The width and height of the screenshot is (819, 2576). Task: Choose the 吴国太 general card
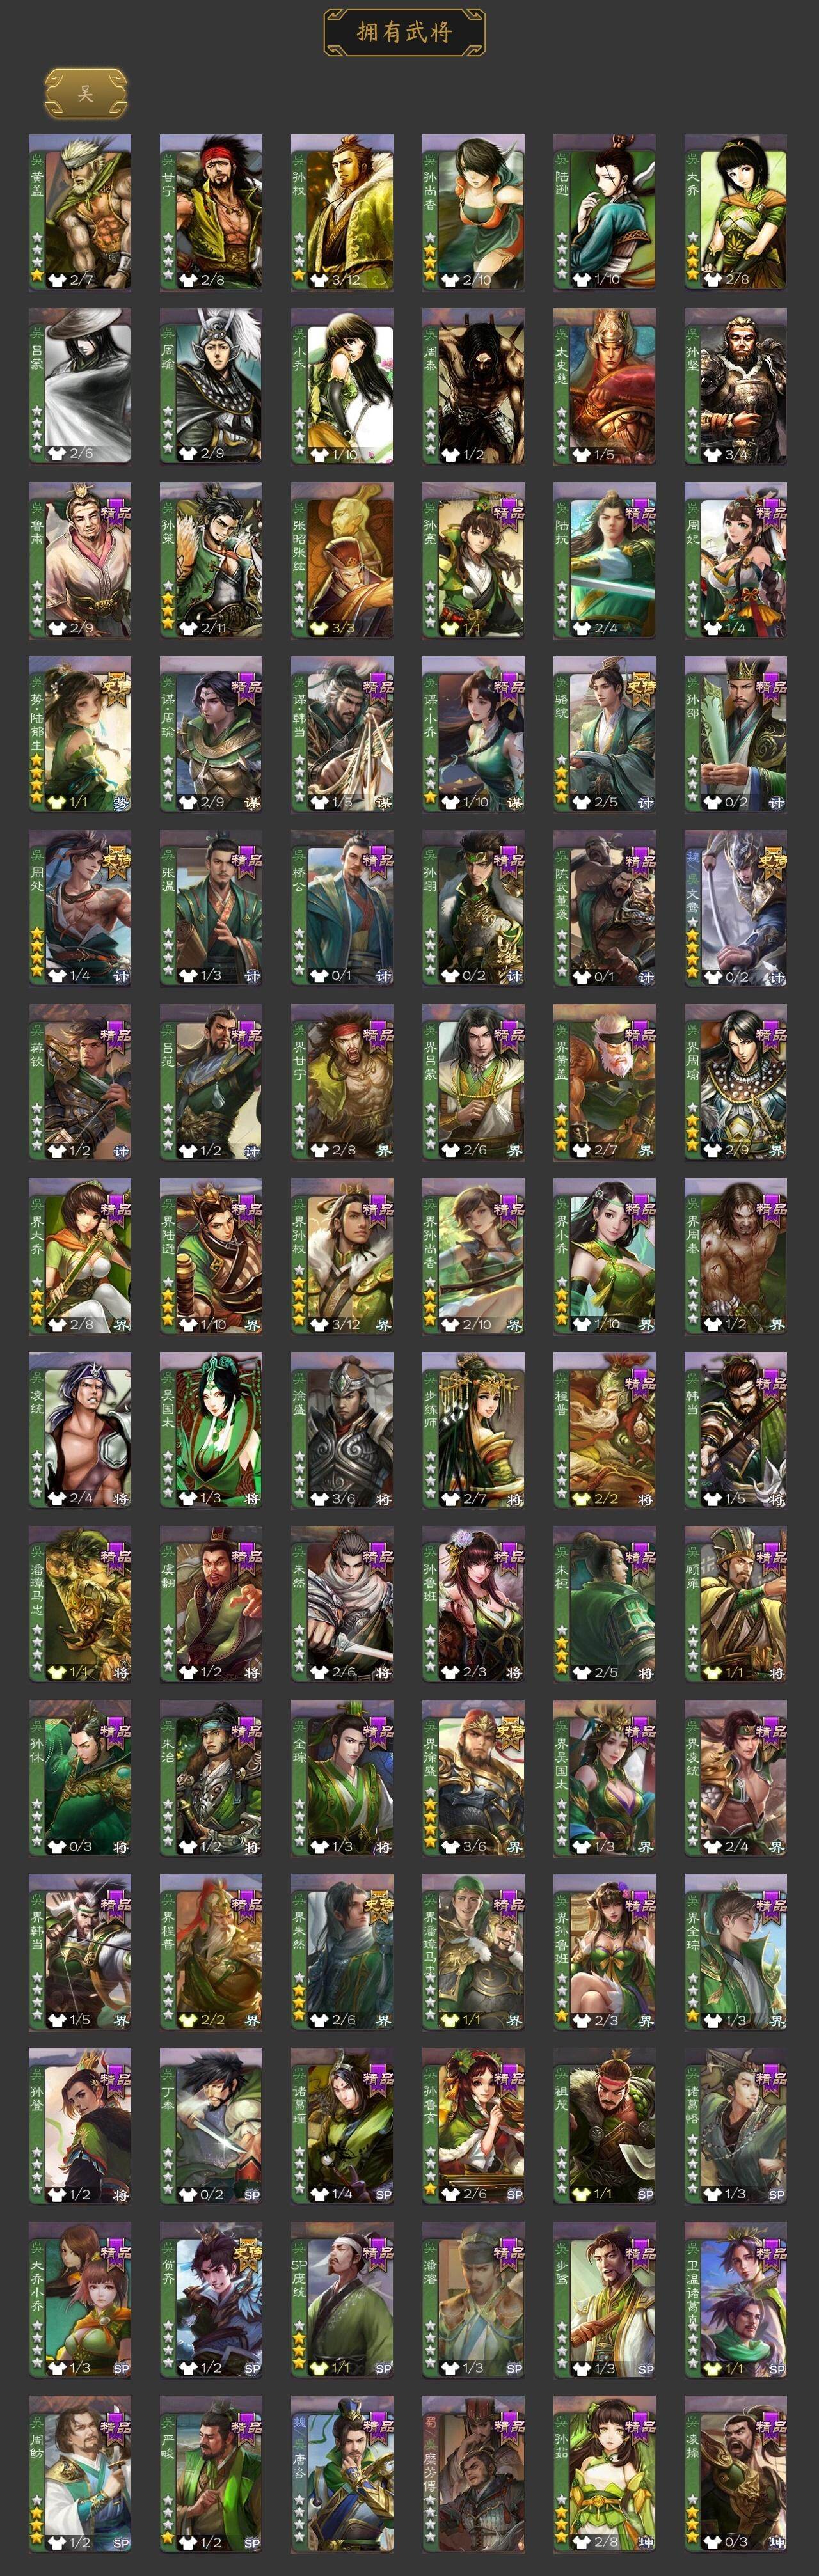coord(211,1431)
